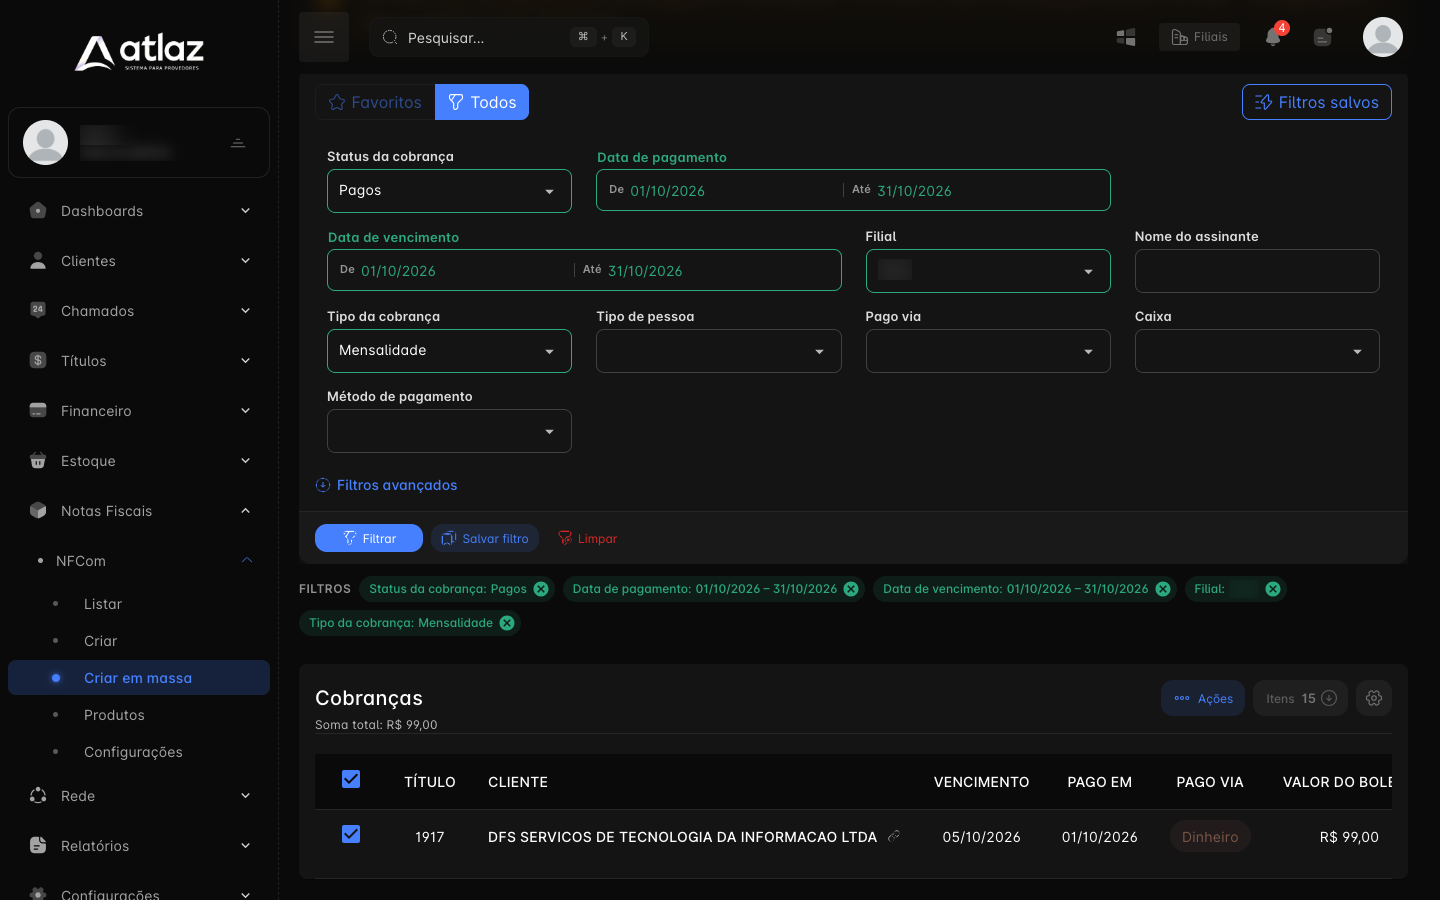Open the notifications bell
This screenshot has height=900, width=1440.
1273,37
